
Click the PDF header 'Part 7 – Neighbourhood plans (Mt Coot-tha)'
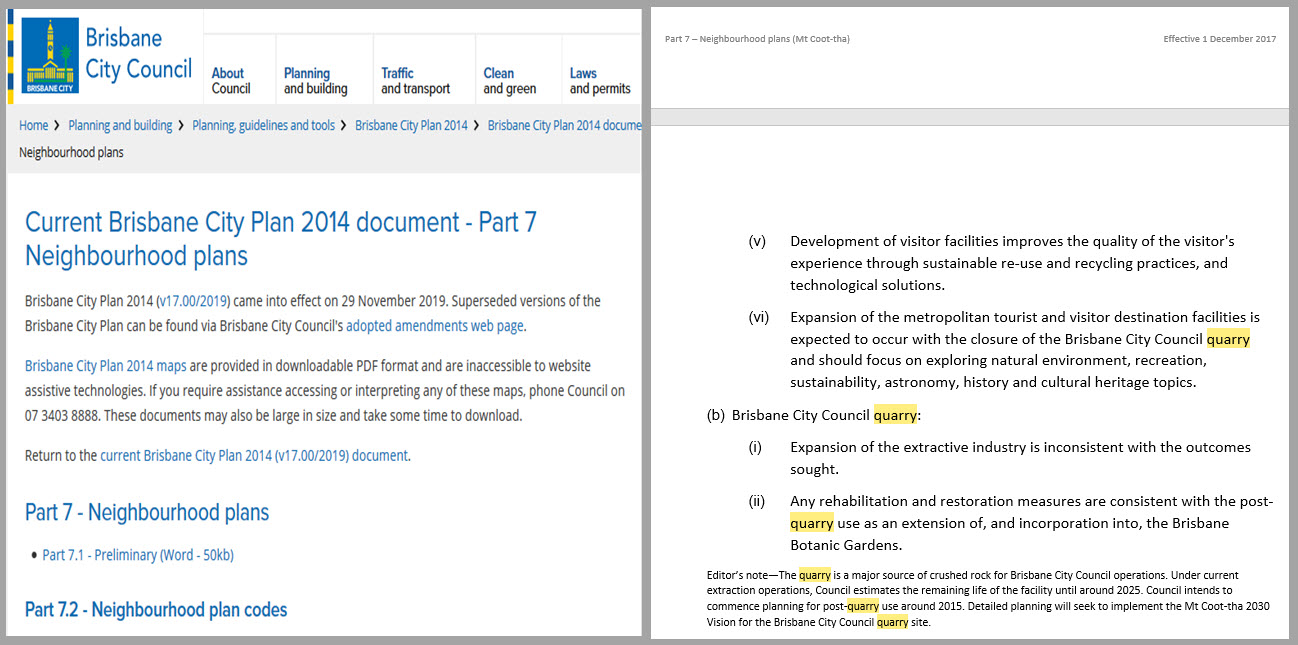[757, 39]
